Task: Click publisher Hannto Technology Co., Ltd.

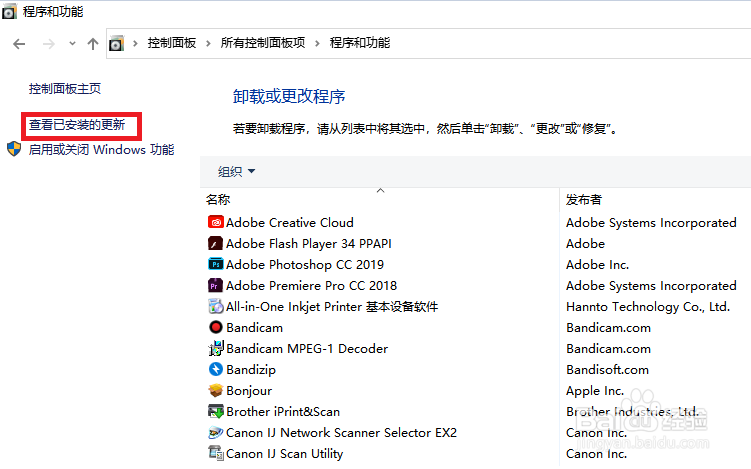Action: tap(648, 307)
